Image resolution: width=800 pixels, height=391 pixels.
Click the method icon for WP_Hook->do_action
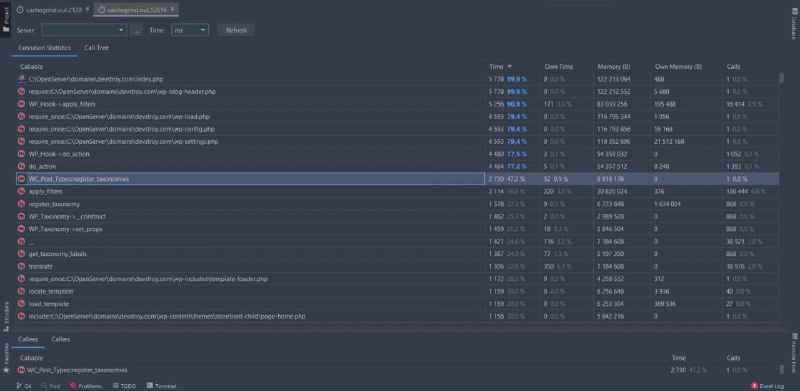coord(21,154)
